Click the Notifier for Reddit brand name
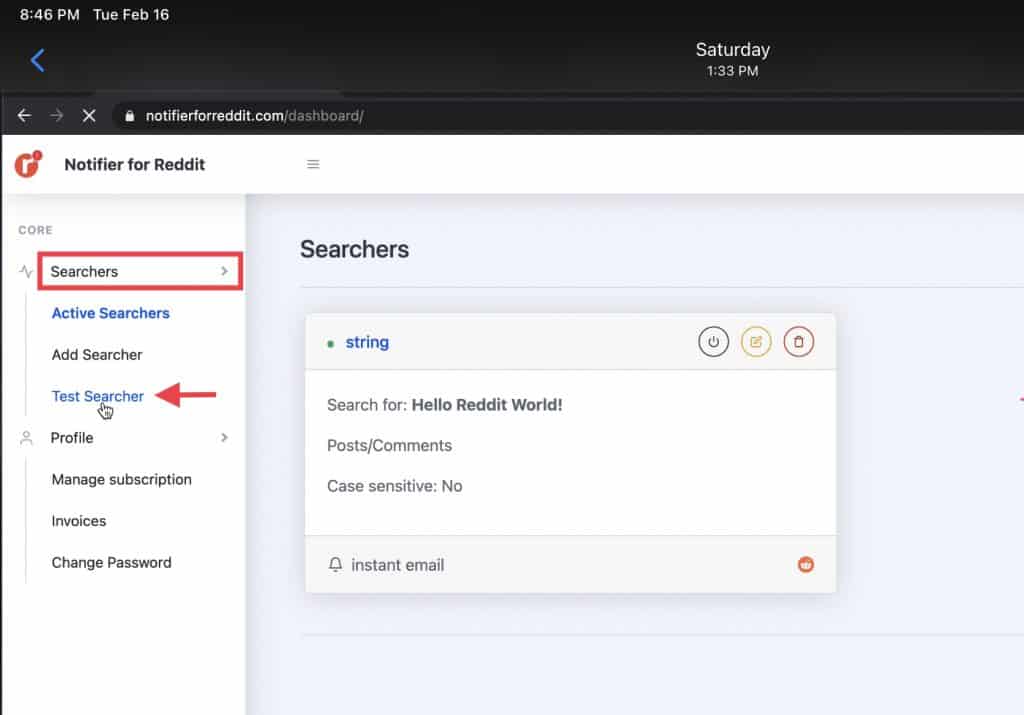The width and height of the screenshot is (1024, 715). (x=135, y=165)
